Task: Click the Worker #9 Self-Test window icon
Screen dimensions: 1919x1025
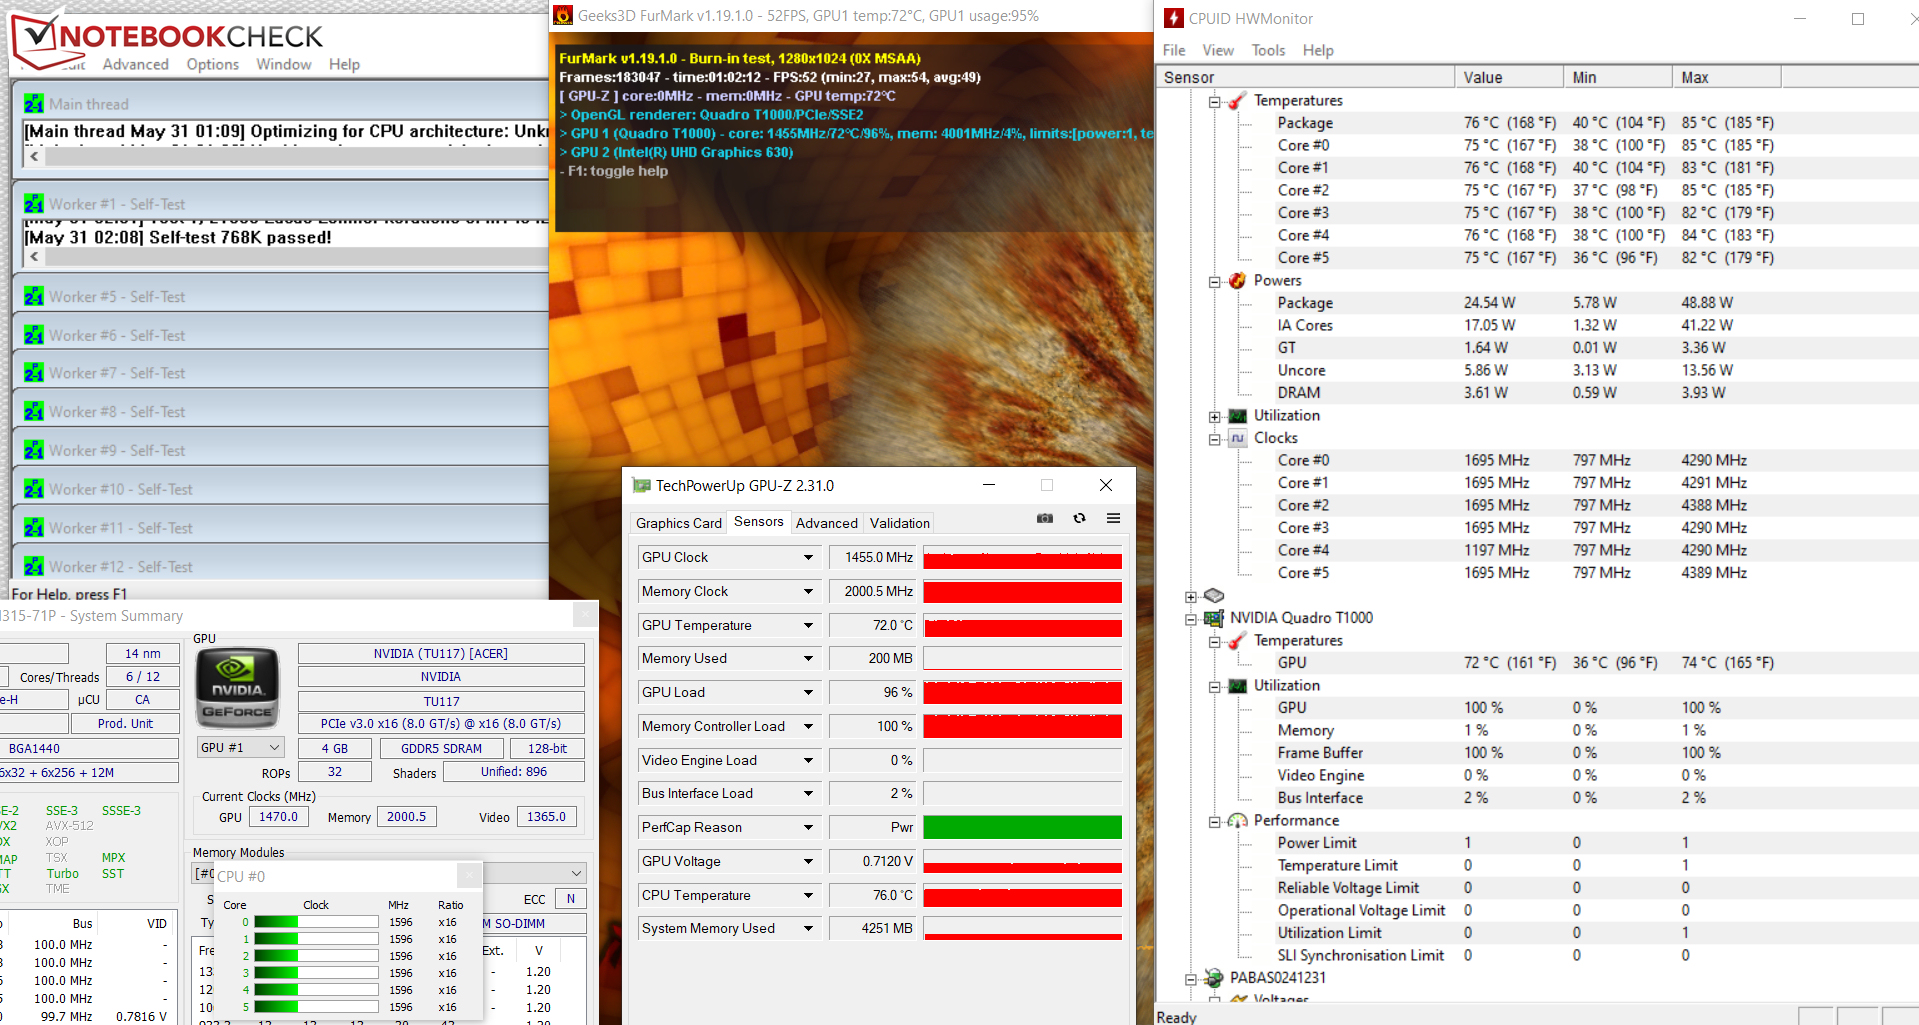Action: (x=34, y=451)
